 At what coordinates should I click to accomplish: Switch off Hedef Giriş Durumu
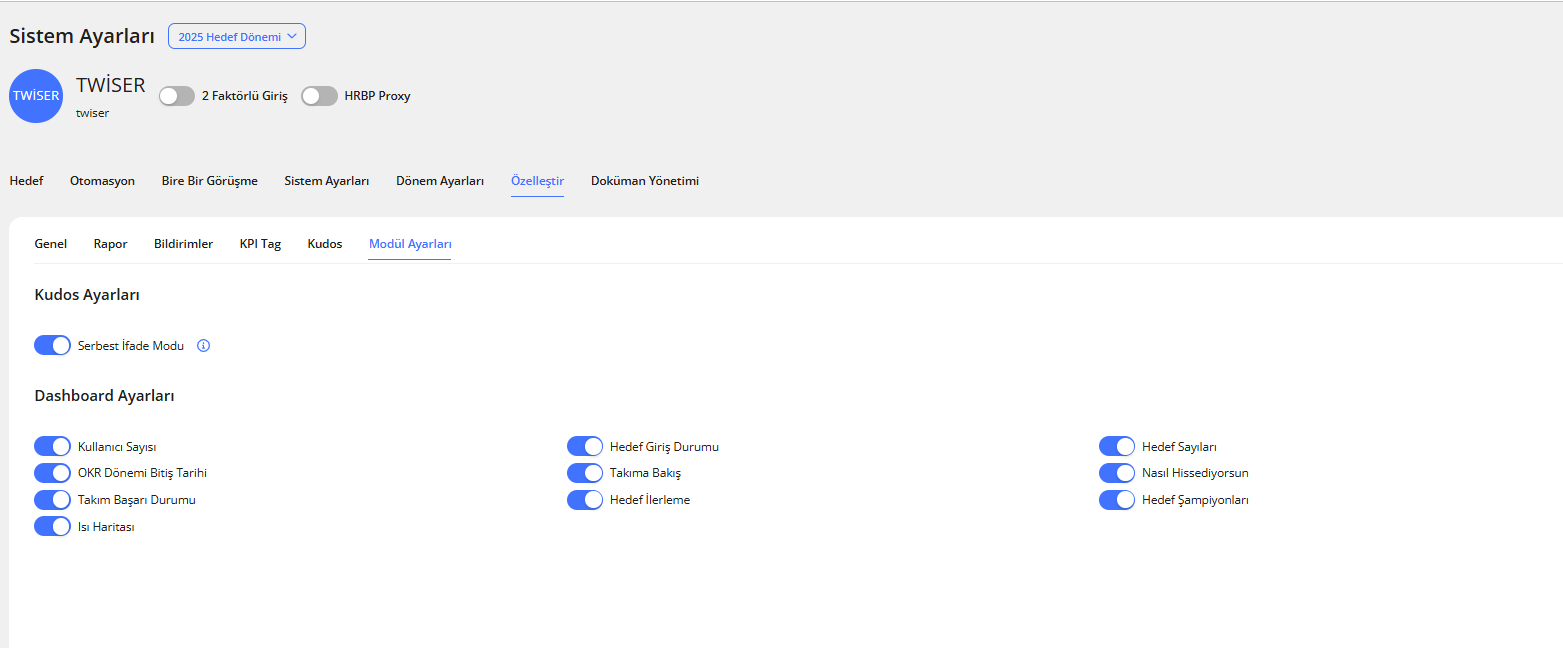pyautogui.click(x=585, y=446)
